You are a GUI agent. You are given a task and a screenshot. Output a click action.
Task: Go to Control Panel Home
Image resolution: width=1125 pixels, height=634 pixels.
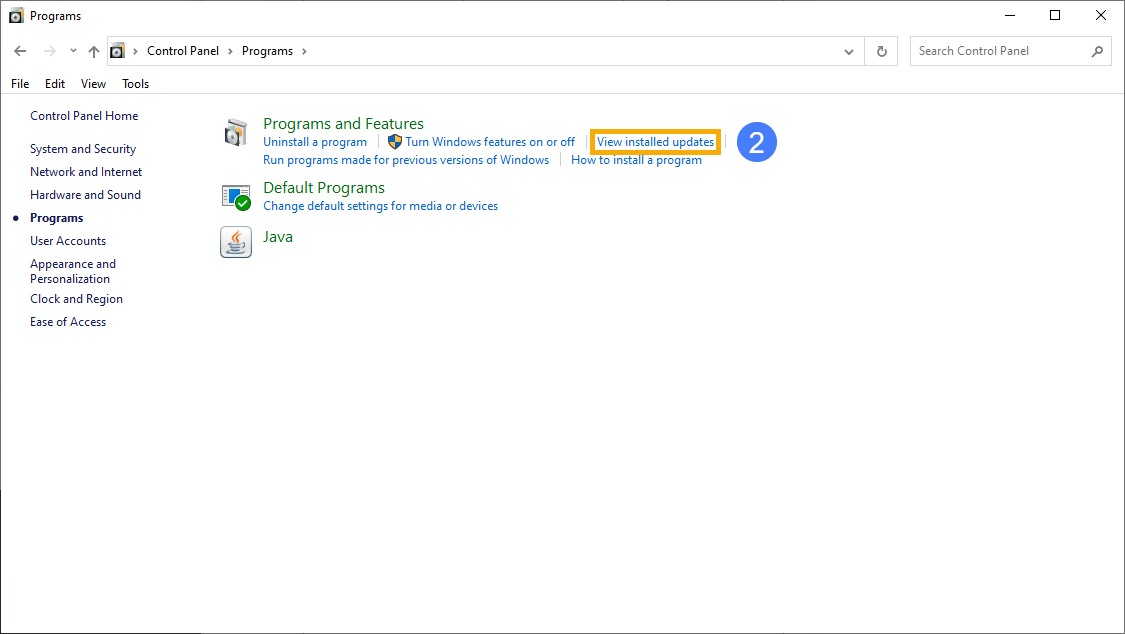[x=84, y=116]
